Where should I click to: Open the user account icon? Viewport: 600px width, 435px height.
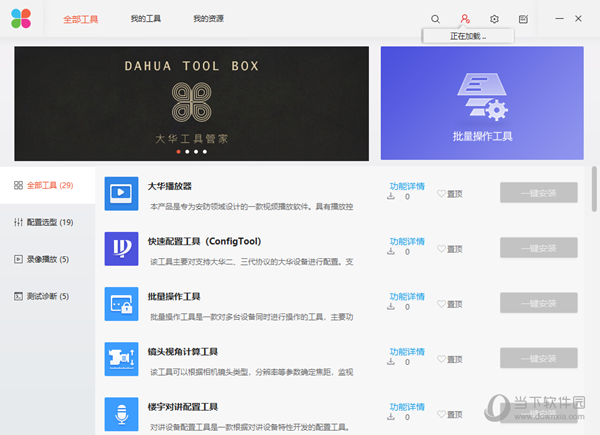[x=465, y=19]
